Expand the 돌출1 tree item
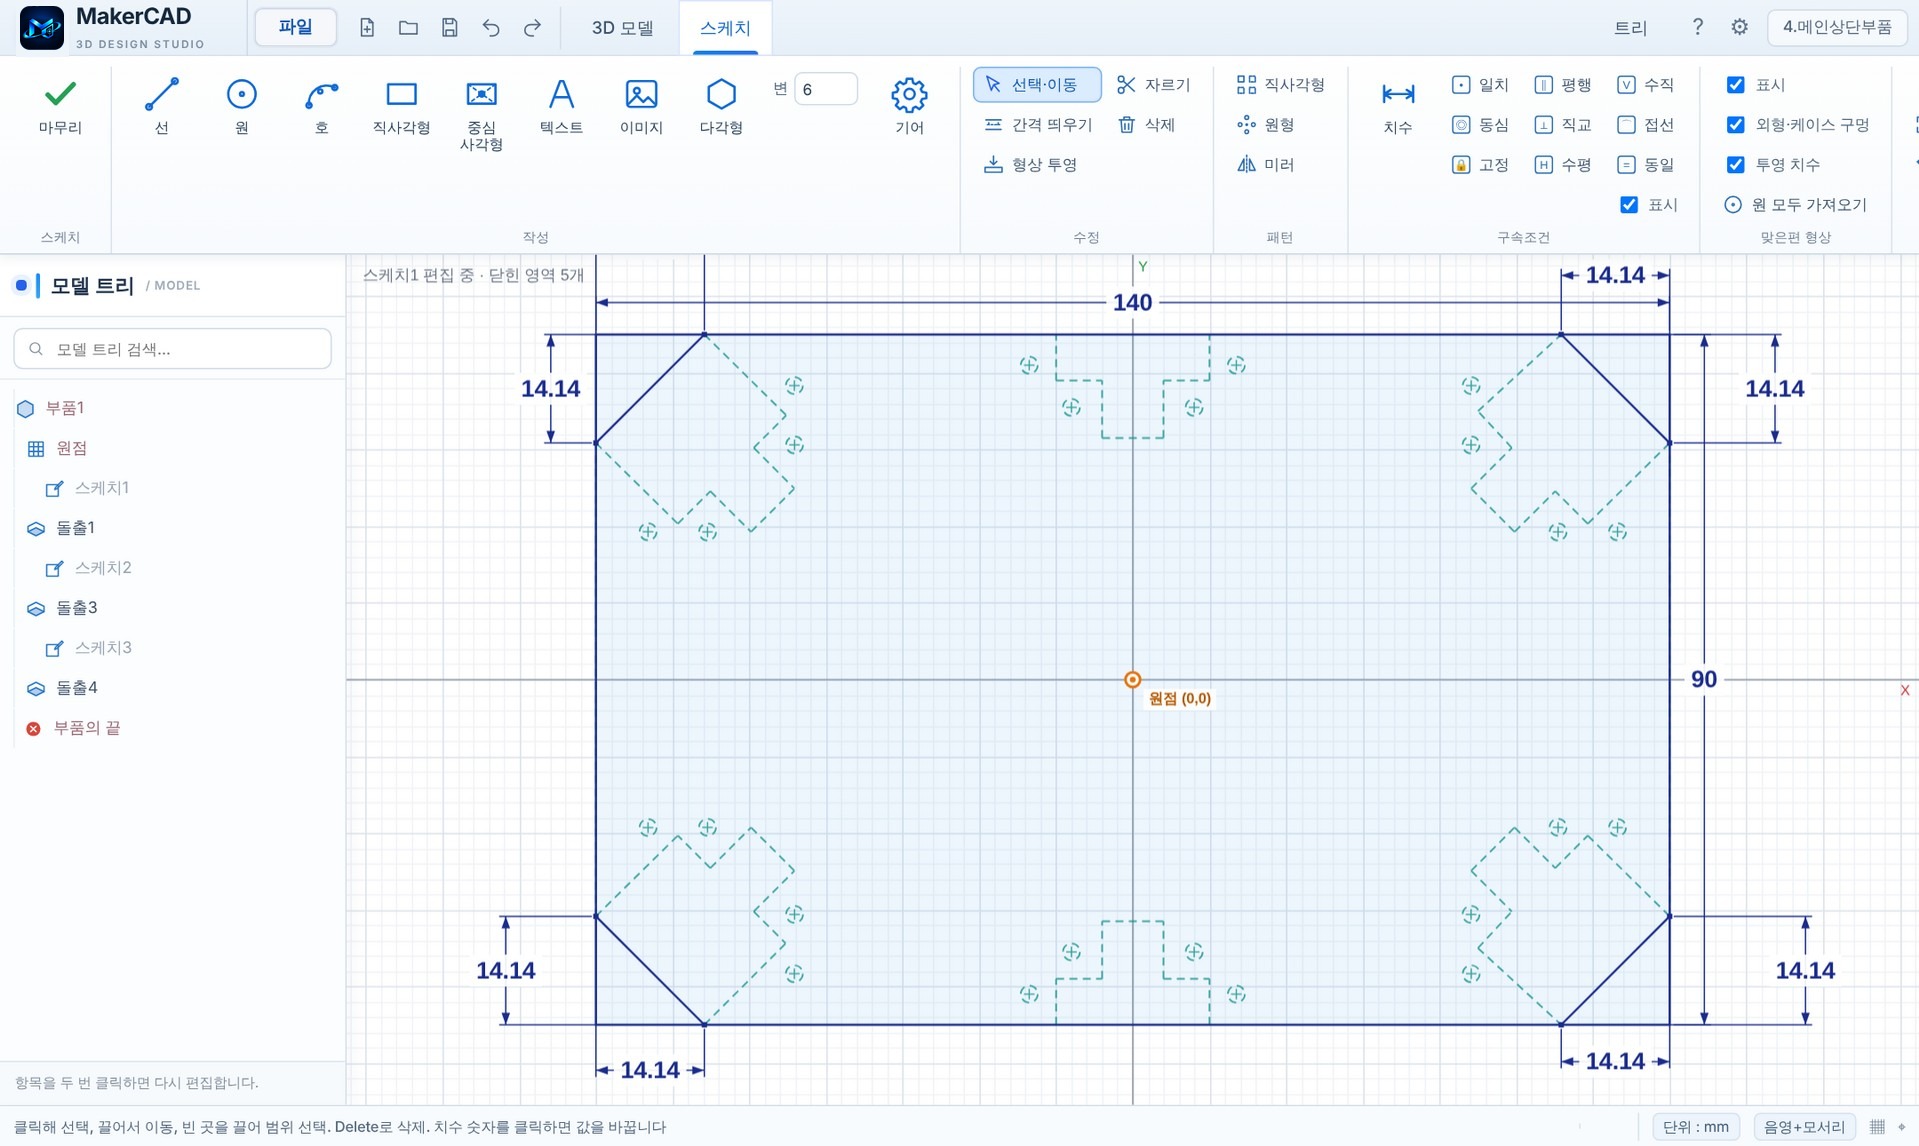The image size is (1919, 1146). coord(76,528)
